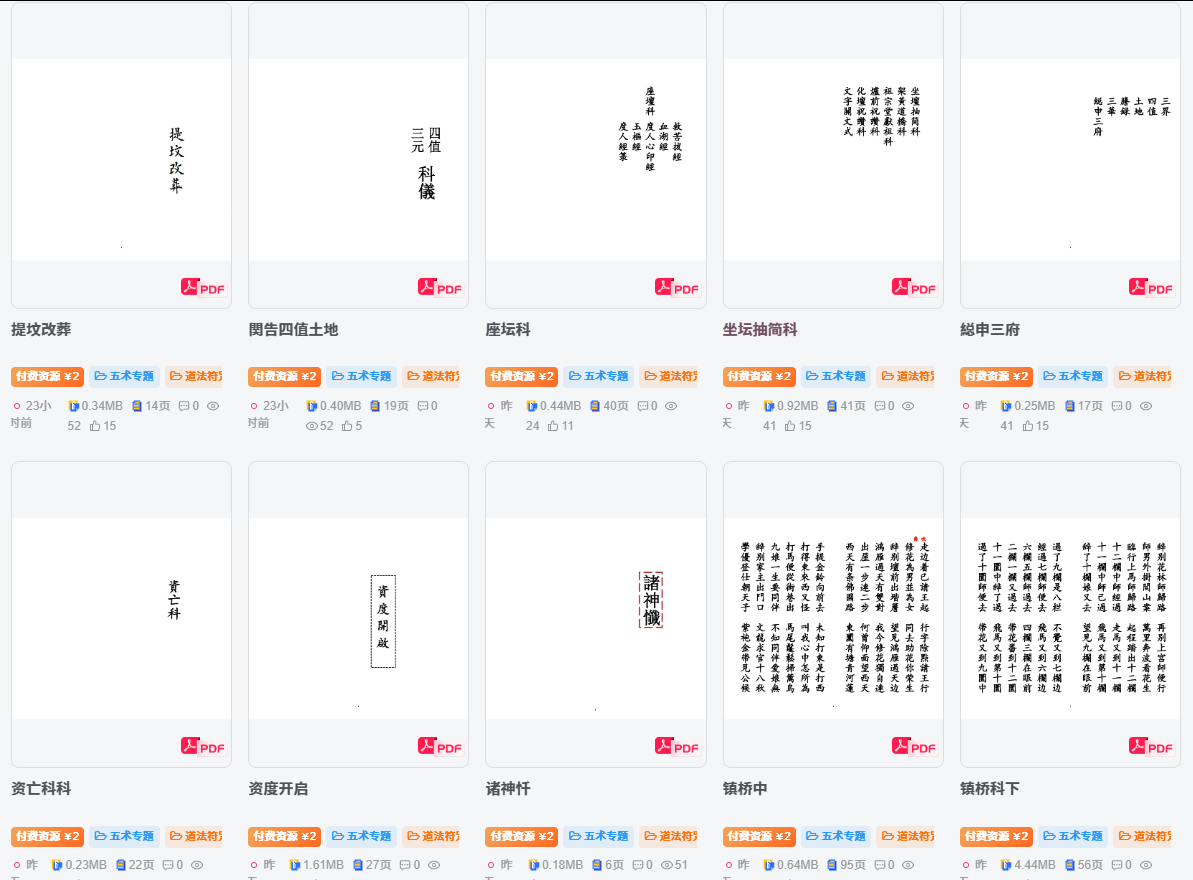Click the views eye icon under 诸神忏

(x=666, y=865)
